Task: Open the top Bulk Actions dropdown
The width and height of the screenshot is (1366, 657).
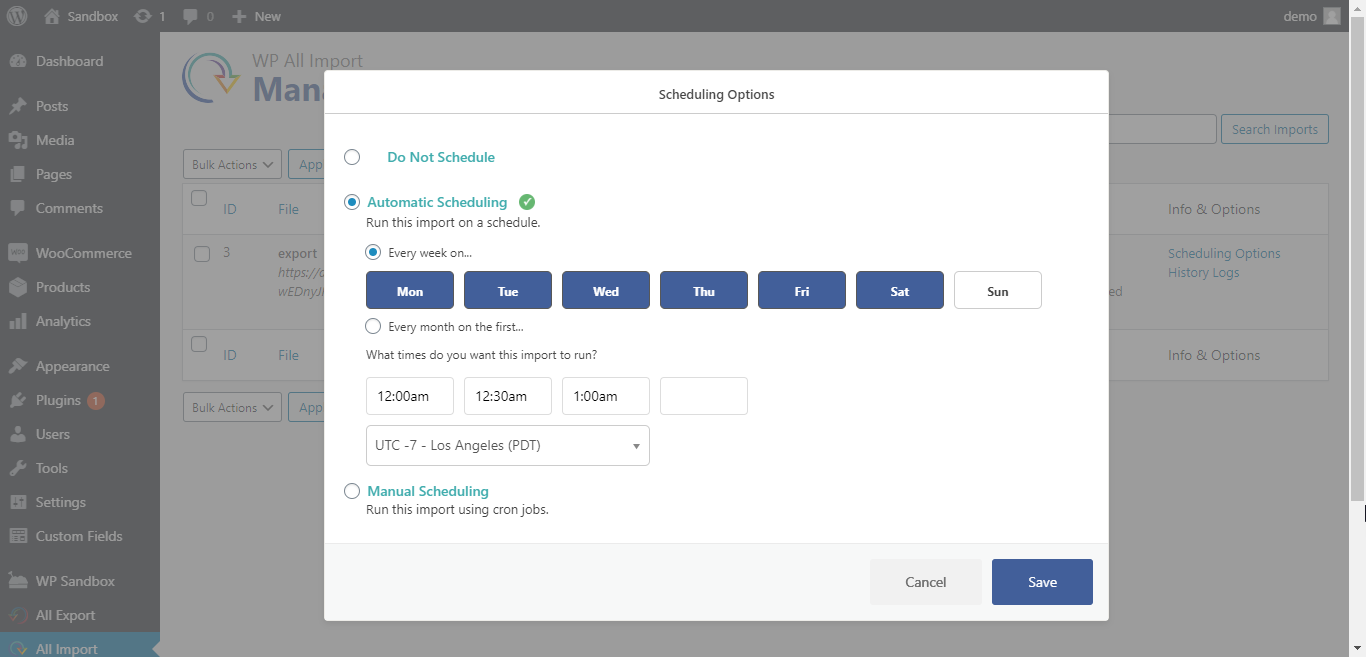Action: click(232, 165)
